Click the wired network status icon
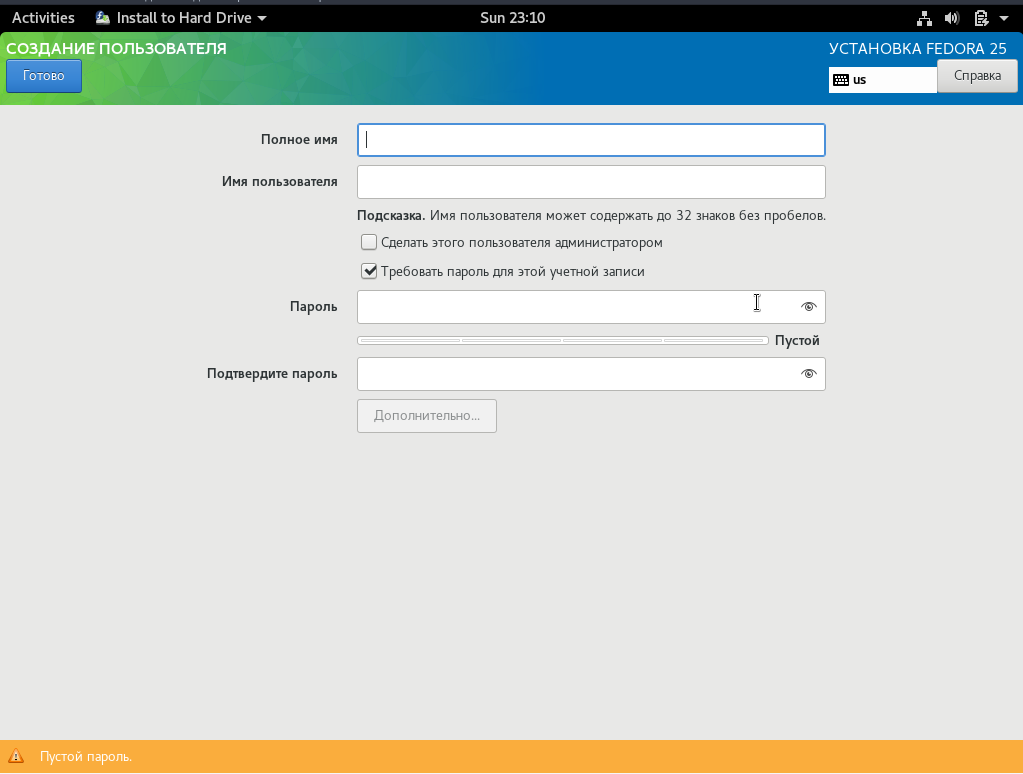The height and width of the screenshot is (774, 1023). pyautogui.click(x=924, y=18)
